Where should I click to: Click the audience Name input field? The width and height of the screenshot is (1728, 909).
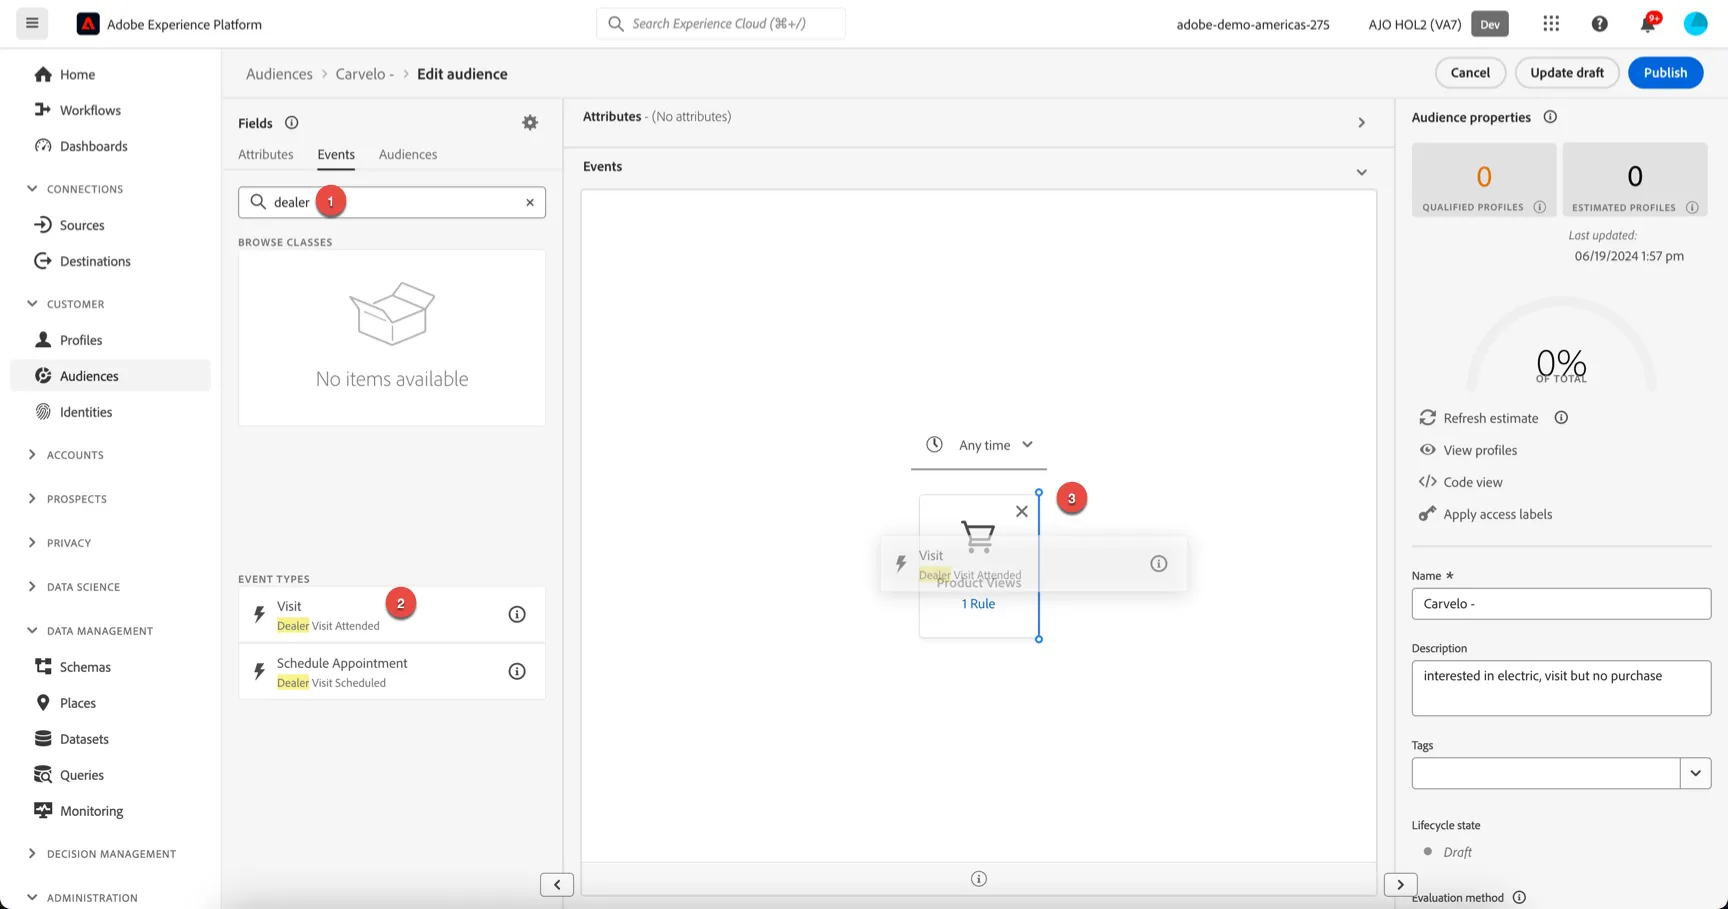pyautogui.click(x=1561, y=603)
